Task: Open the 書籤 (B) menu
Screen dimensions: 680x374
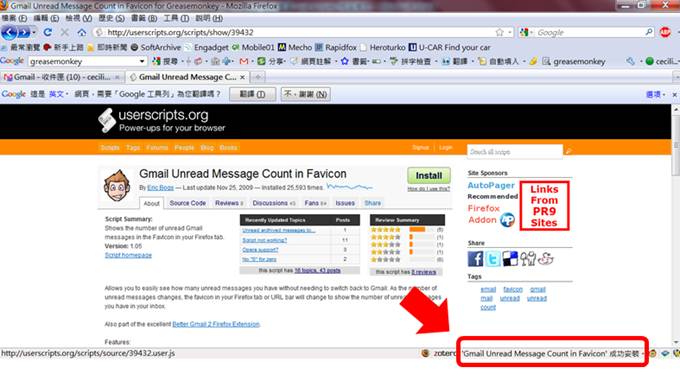Action: point(144,18)
